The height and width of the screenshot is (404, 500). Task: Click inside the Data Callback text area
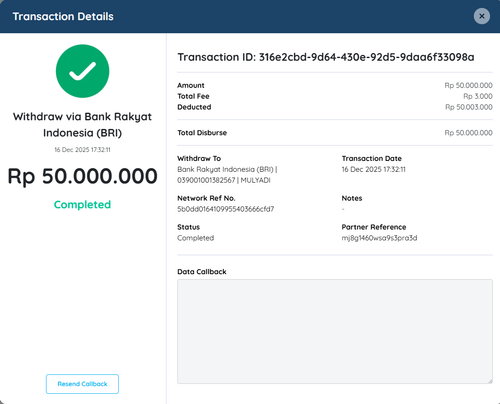335,331
